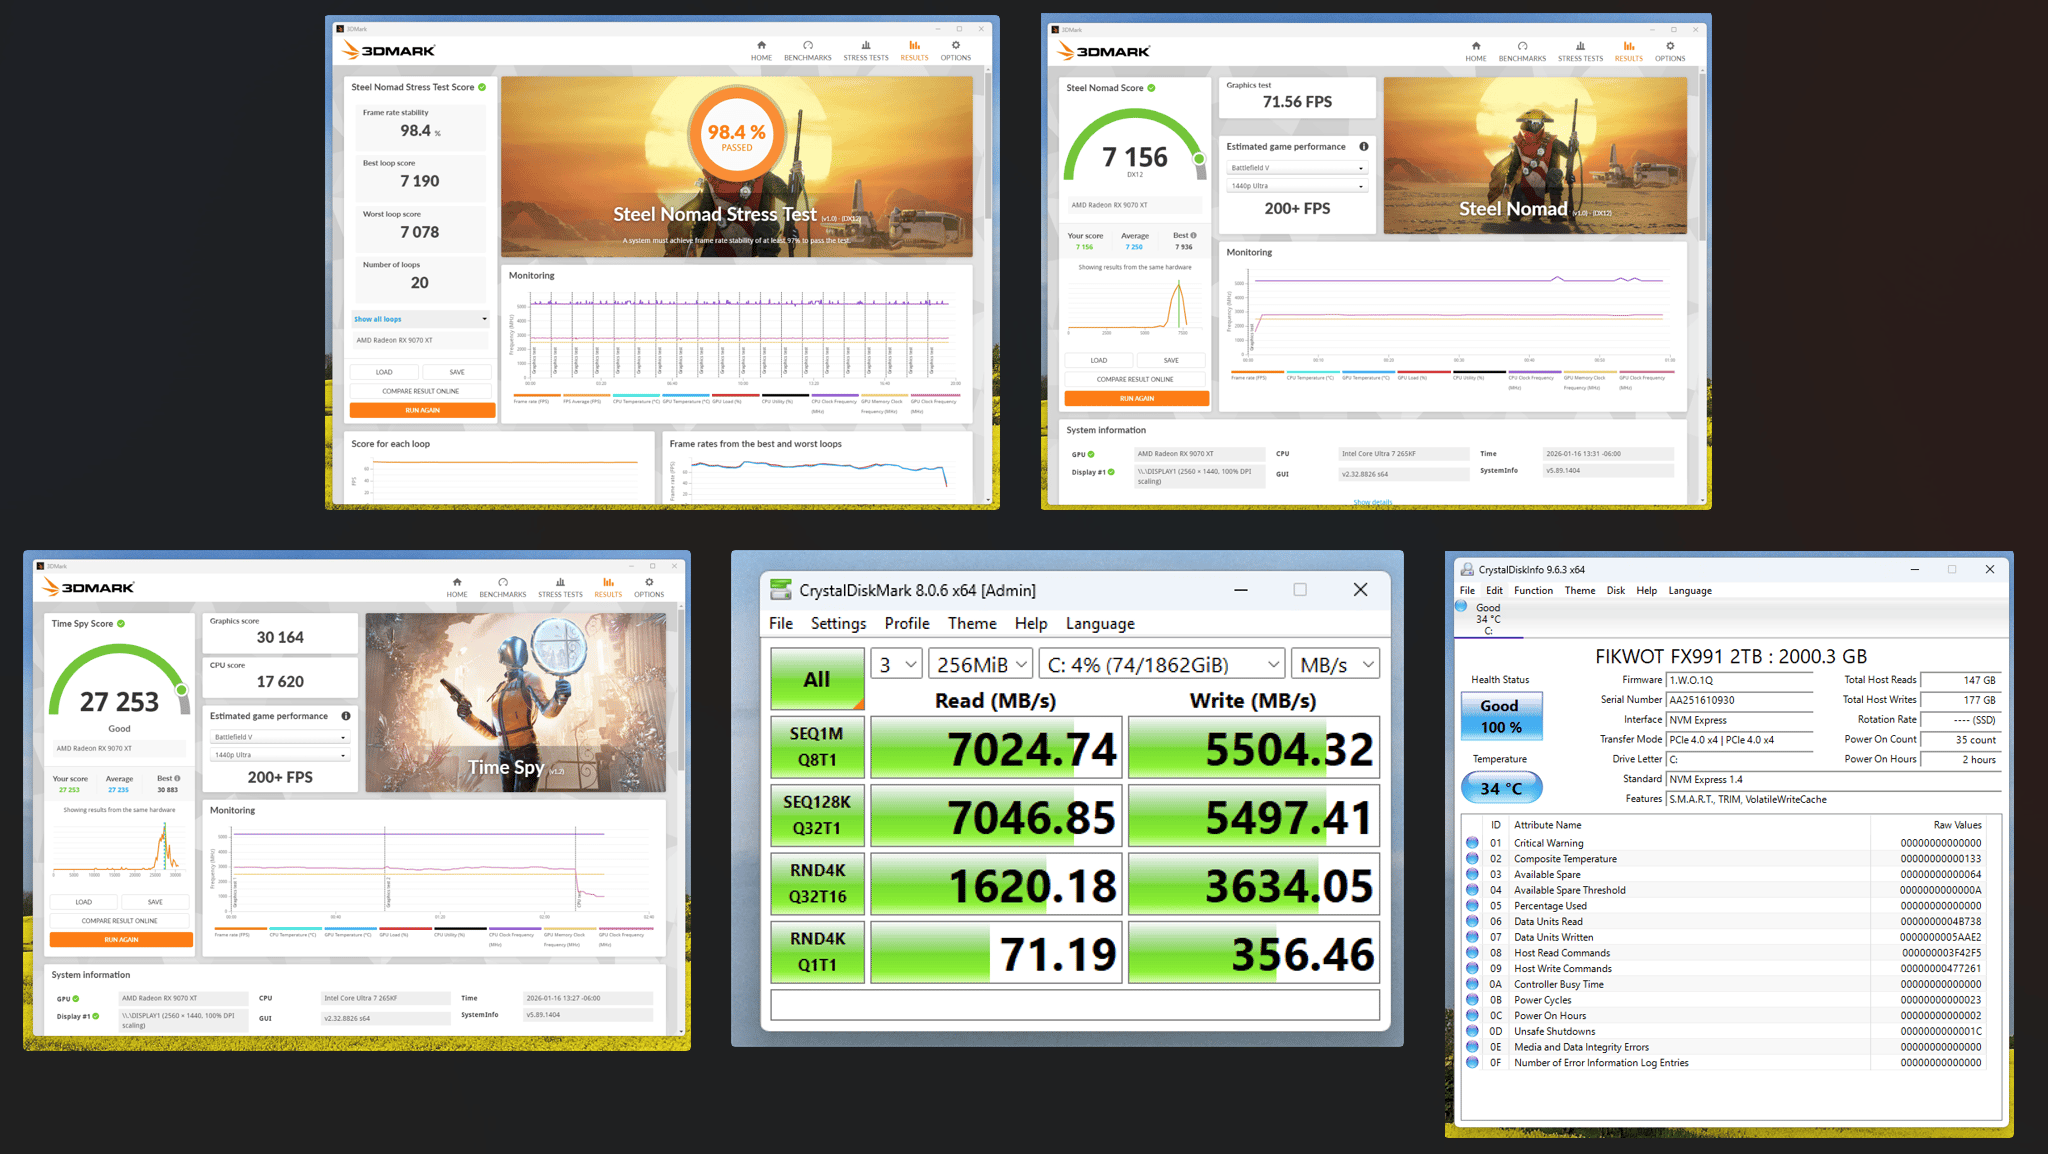2048x1154 pixels.
Task: Open Settings menu in CrystalDiskMark
Action: pyautogui.click(x=838, y=623)
